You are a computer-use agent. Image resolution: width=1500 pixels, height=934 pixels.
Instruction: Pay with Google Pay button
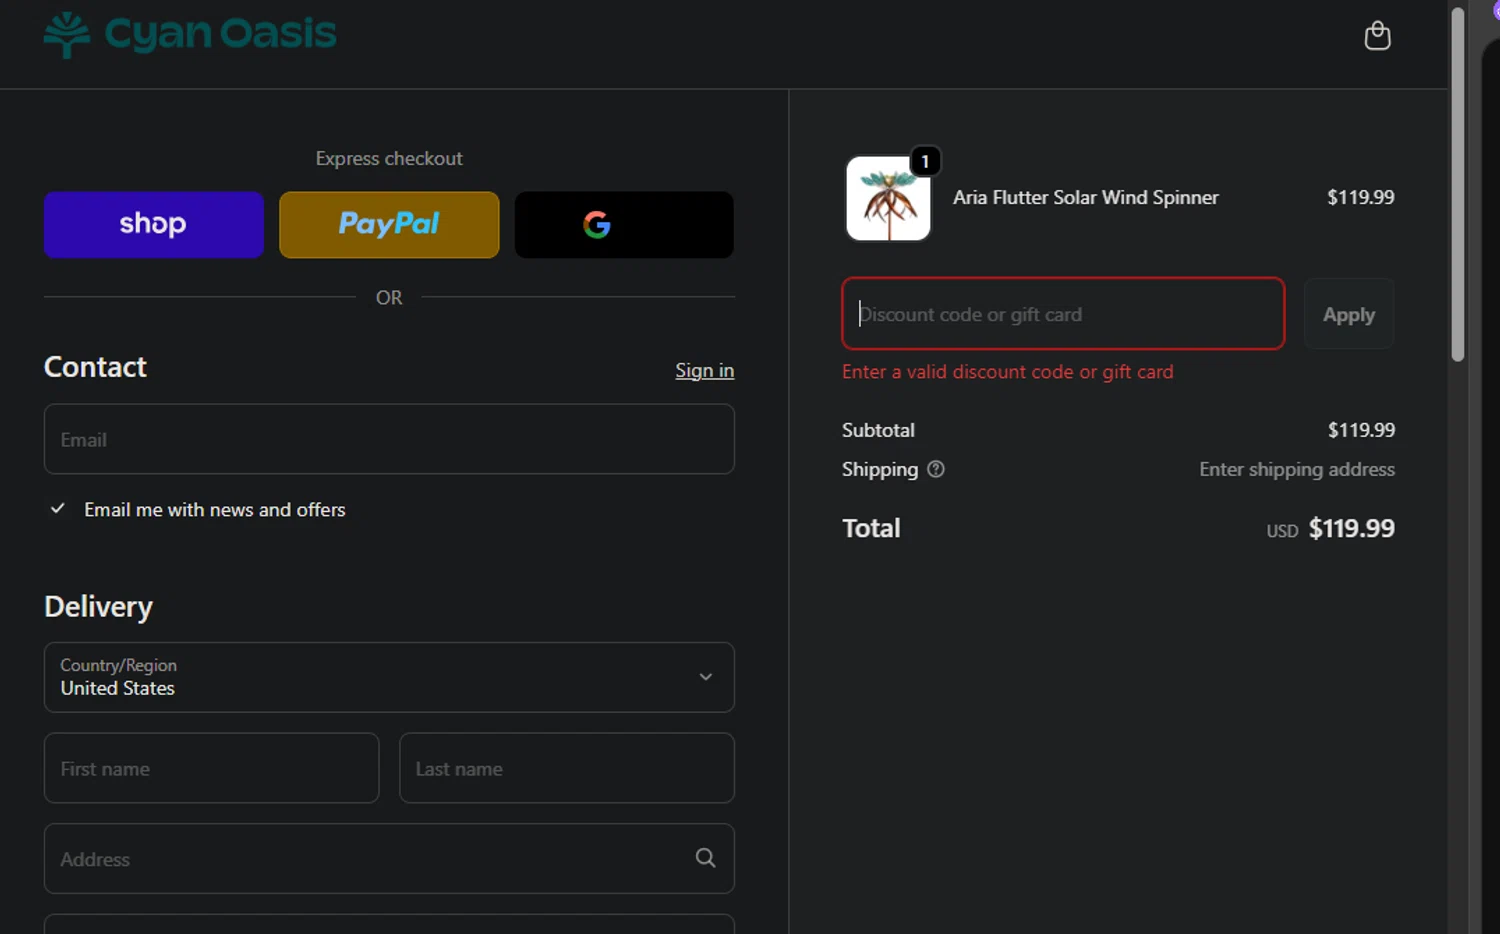click(624, 225)
